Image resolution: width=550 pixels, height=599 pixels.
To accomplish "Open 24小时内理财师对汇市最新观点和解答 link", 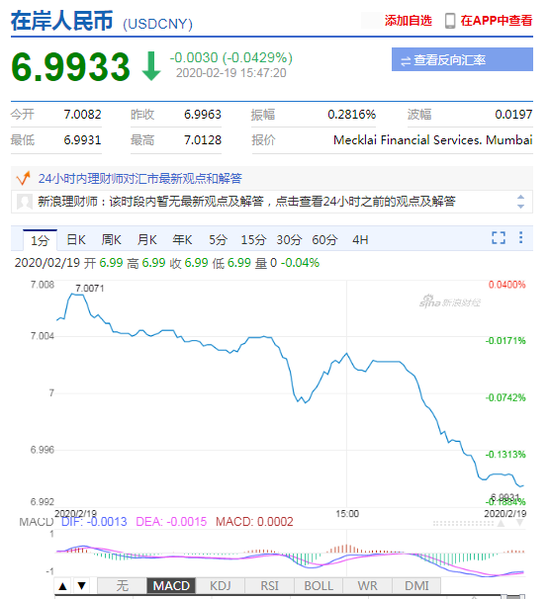I will click(140, 178).
